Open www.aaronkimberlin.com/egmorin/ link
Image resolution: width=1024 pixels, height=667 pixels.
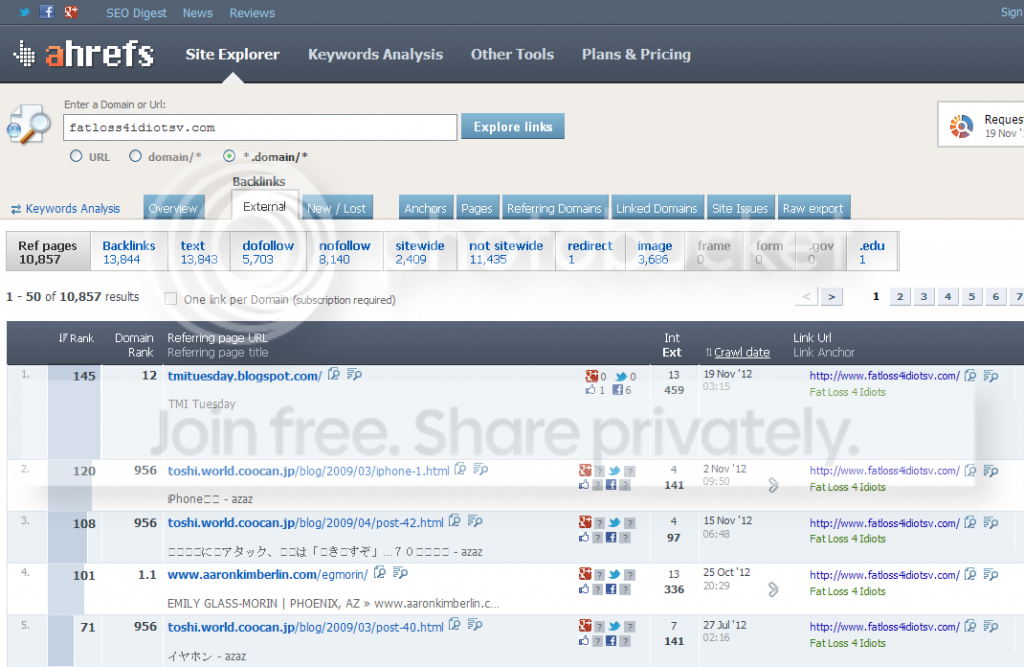tap(267, 574)
